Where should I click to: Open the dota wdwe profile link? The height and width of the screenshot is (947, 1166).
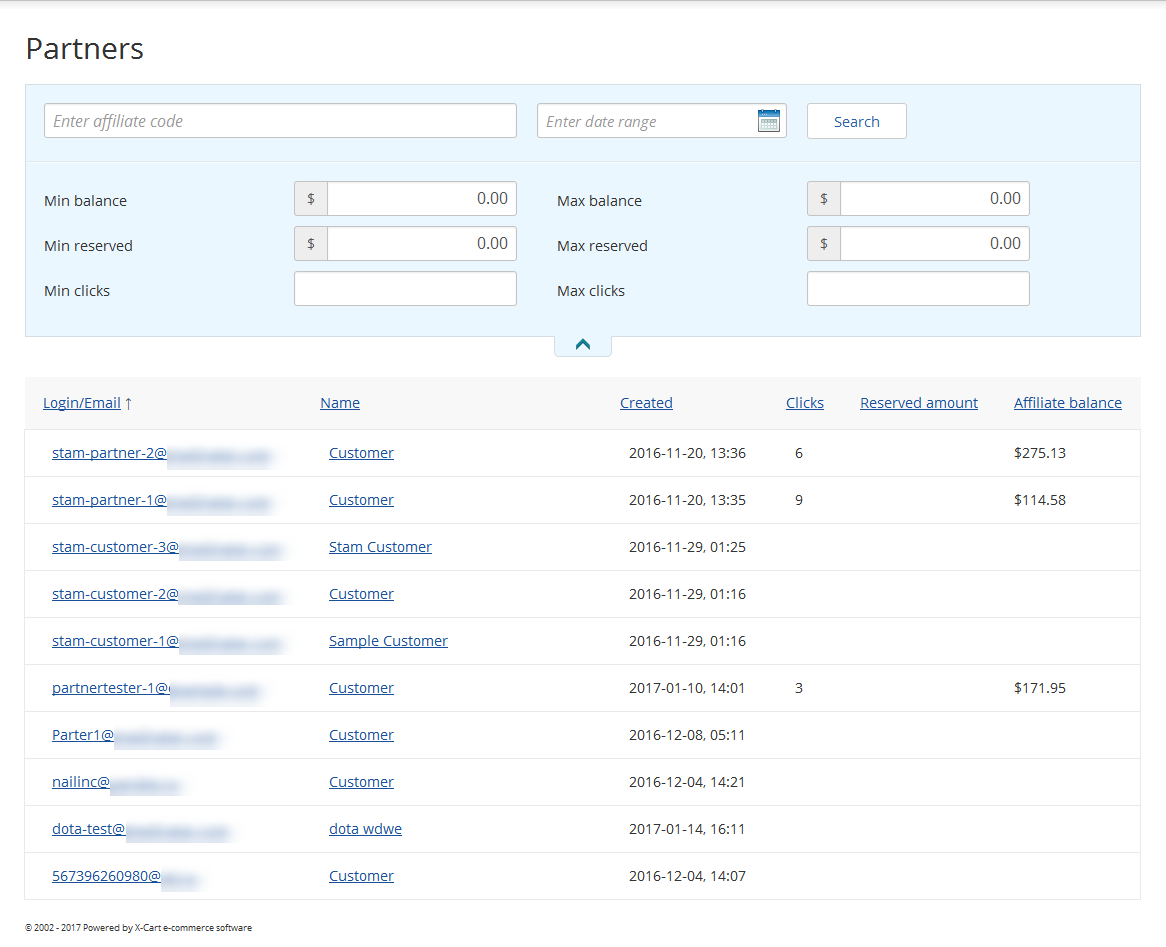pyautogui.click(x=365, y=829)
